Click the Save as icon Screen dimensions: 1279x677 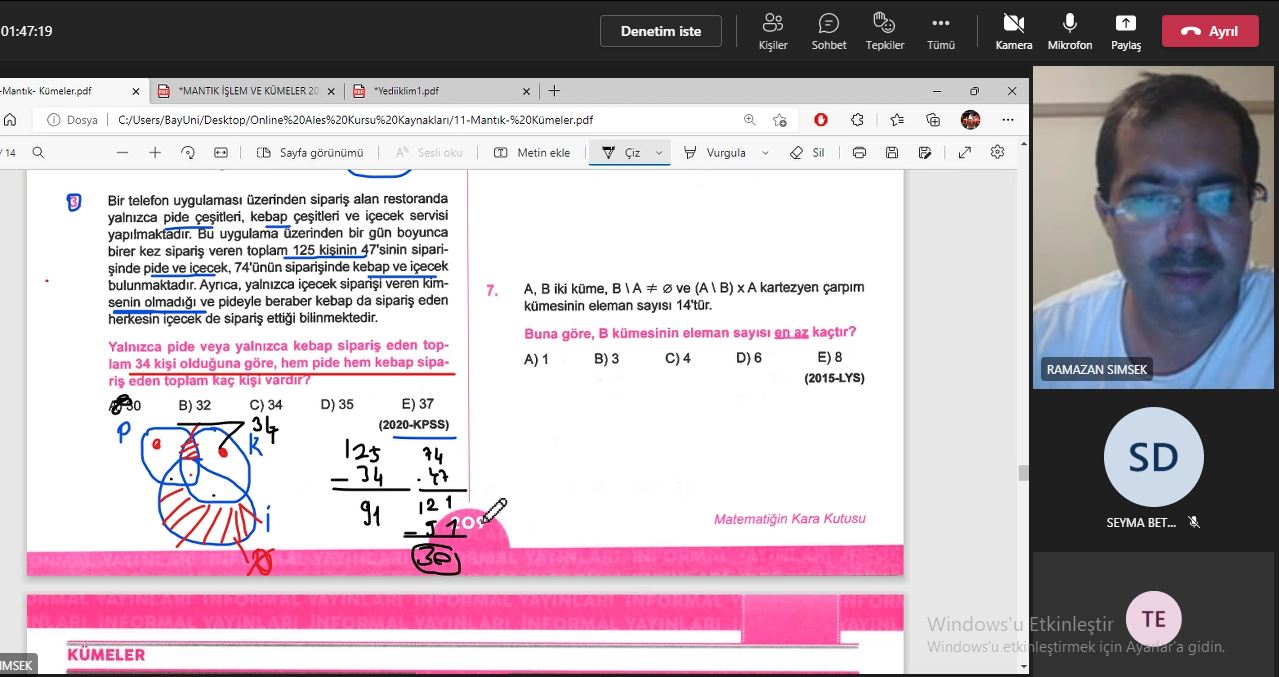(925, 153)
